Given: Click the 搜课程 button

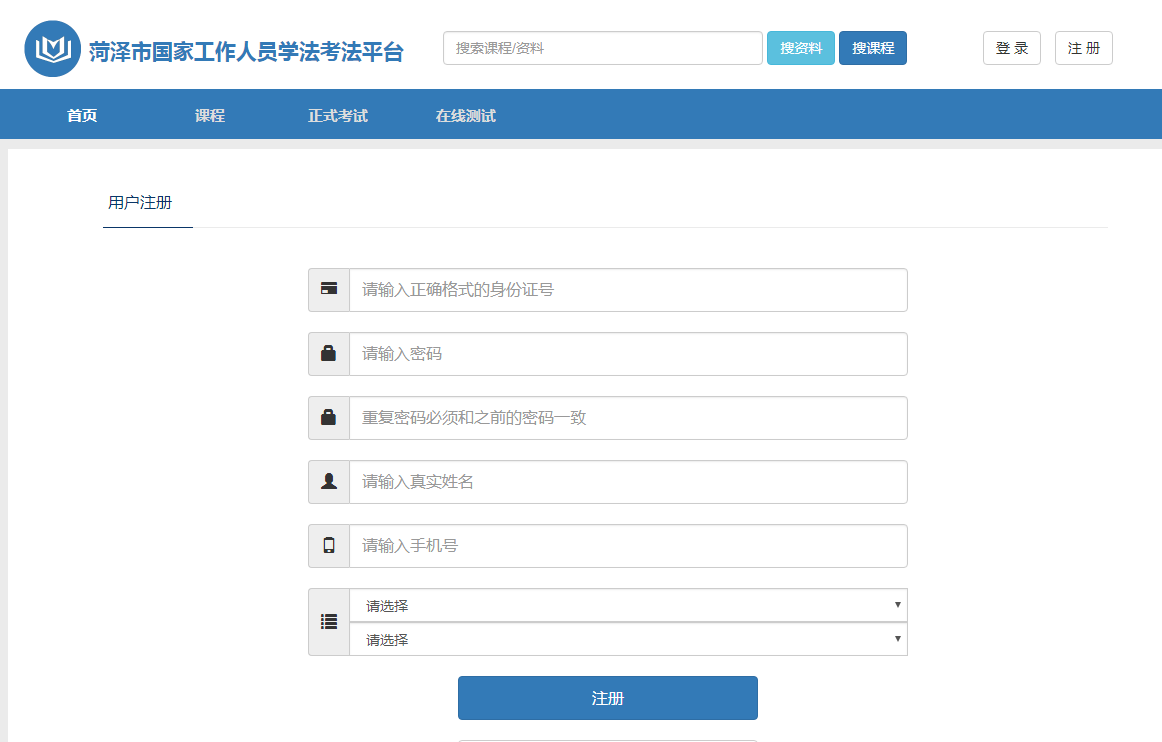Looking at the screenshot, I should pos(873,48).
